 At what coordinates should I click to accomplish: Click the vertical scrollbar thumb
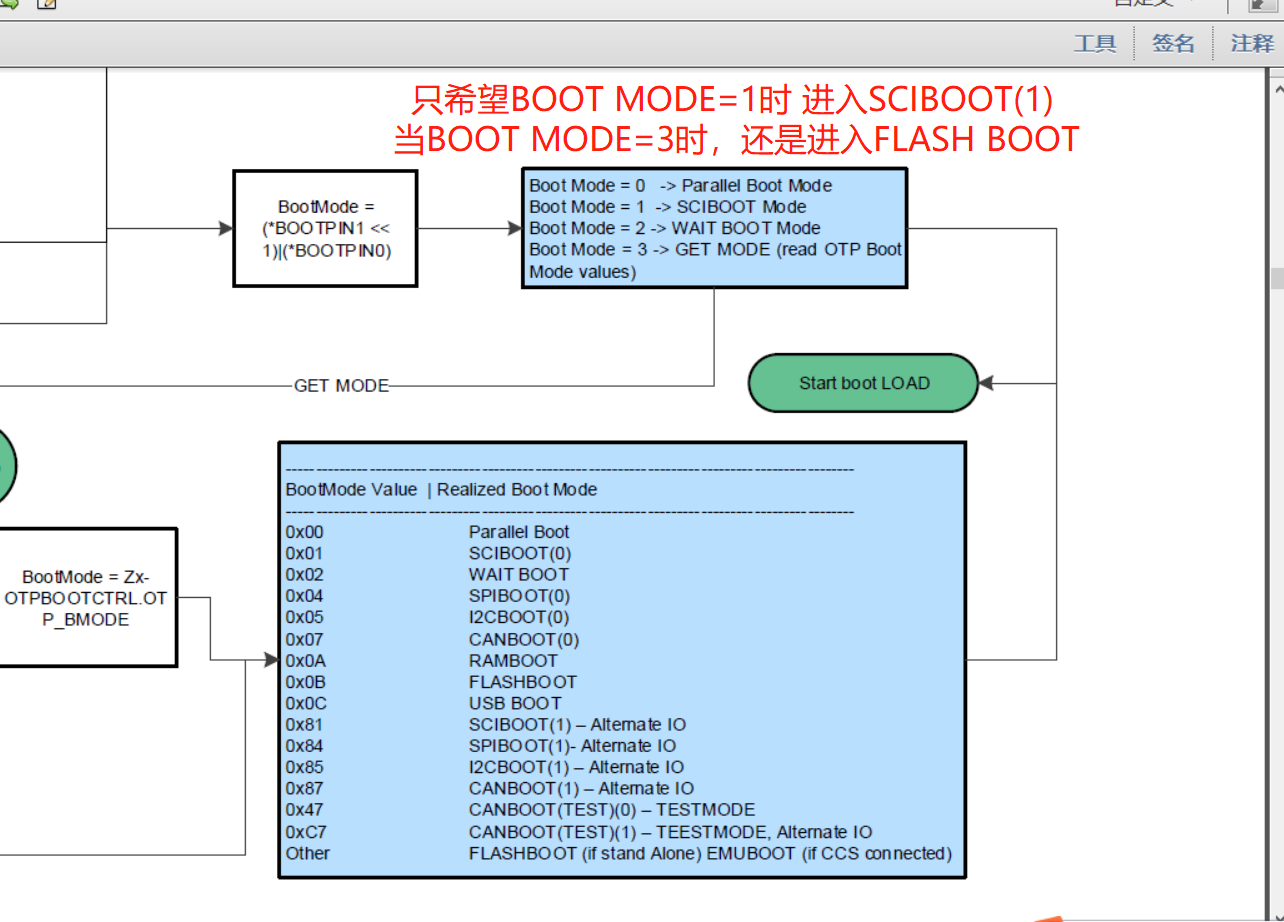(1277, 277)
